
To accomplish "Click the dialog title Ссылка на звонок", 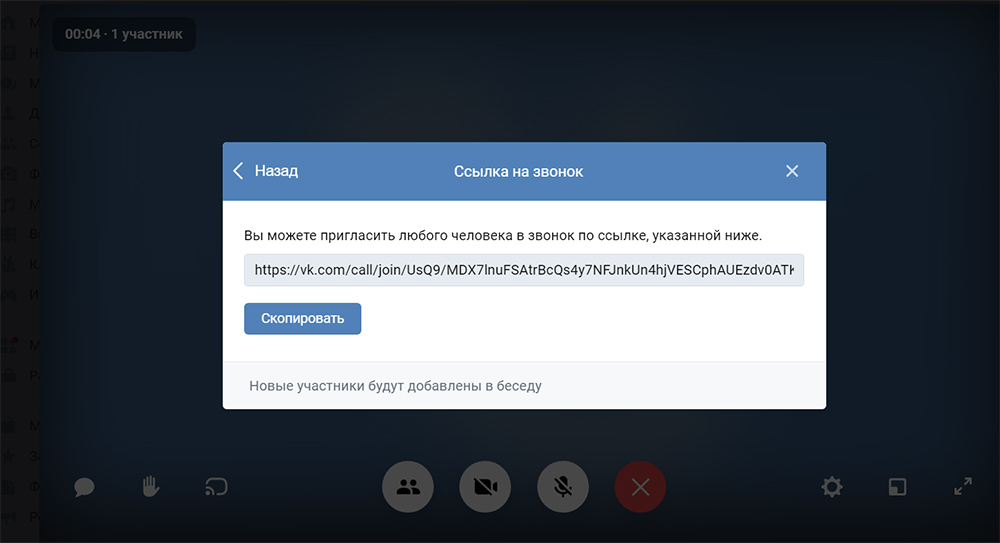I will pyautogui.click(x=518, y=172).
